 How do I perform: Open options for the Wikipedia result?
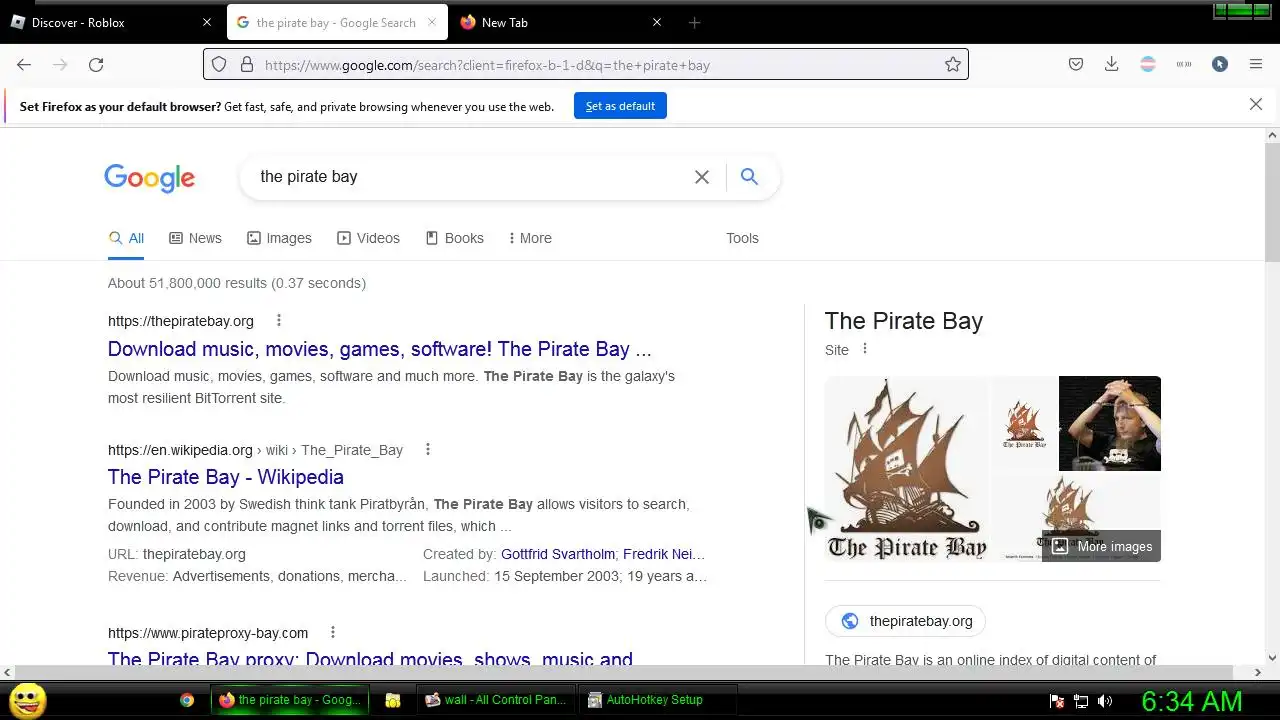click(428, 450)
